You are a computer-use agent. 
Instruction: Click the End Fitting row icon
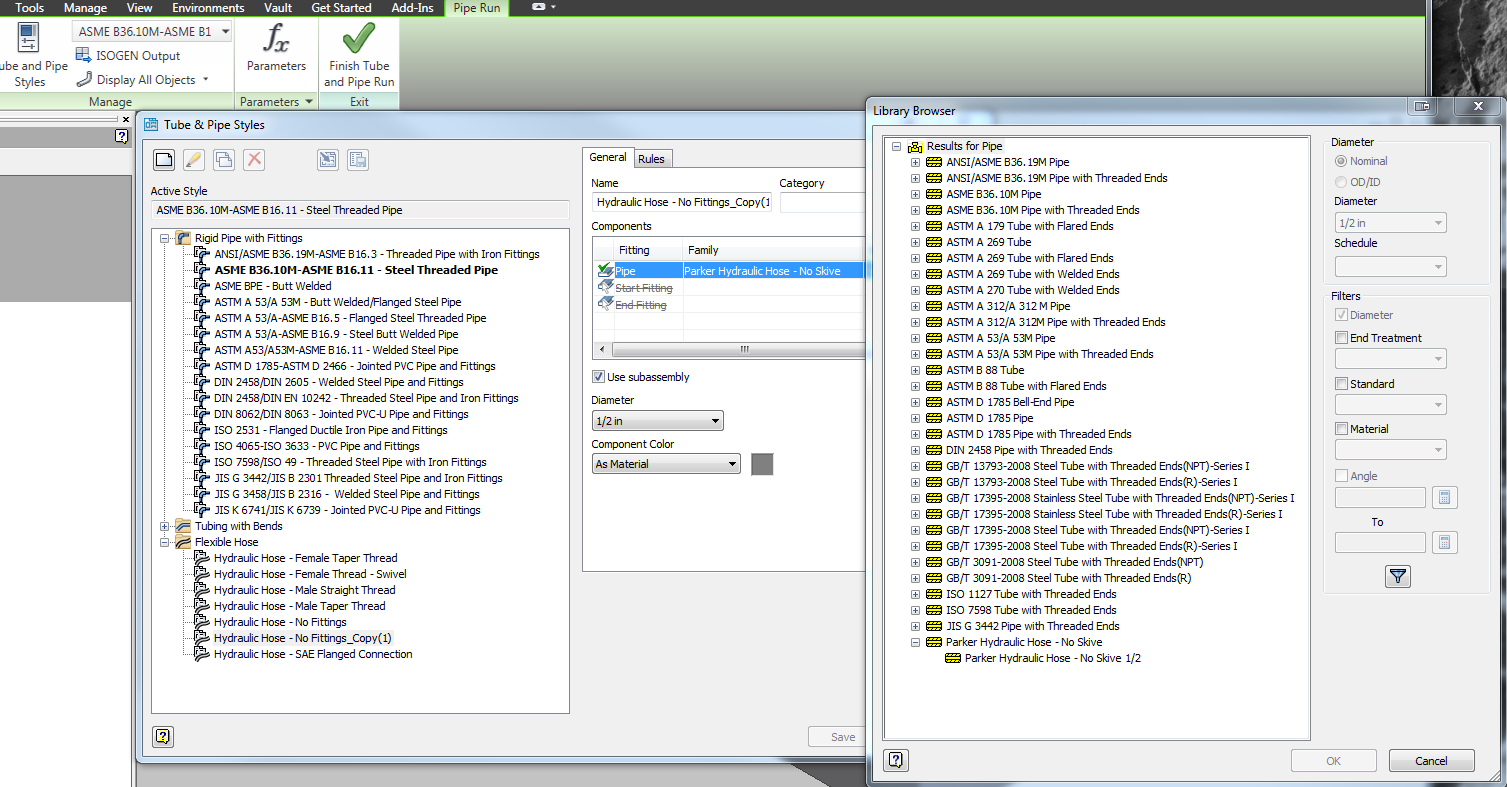click(604, 304)
